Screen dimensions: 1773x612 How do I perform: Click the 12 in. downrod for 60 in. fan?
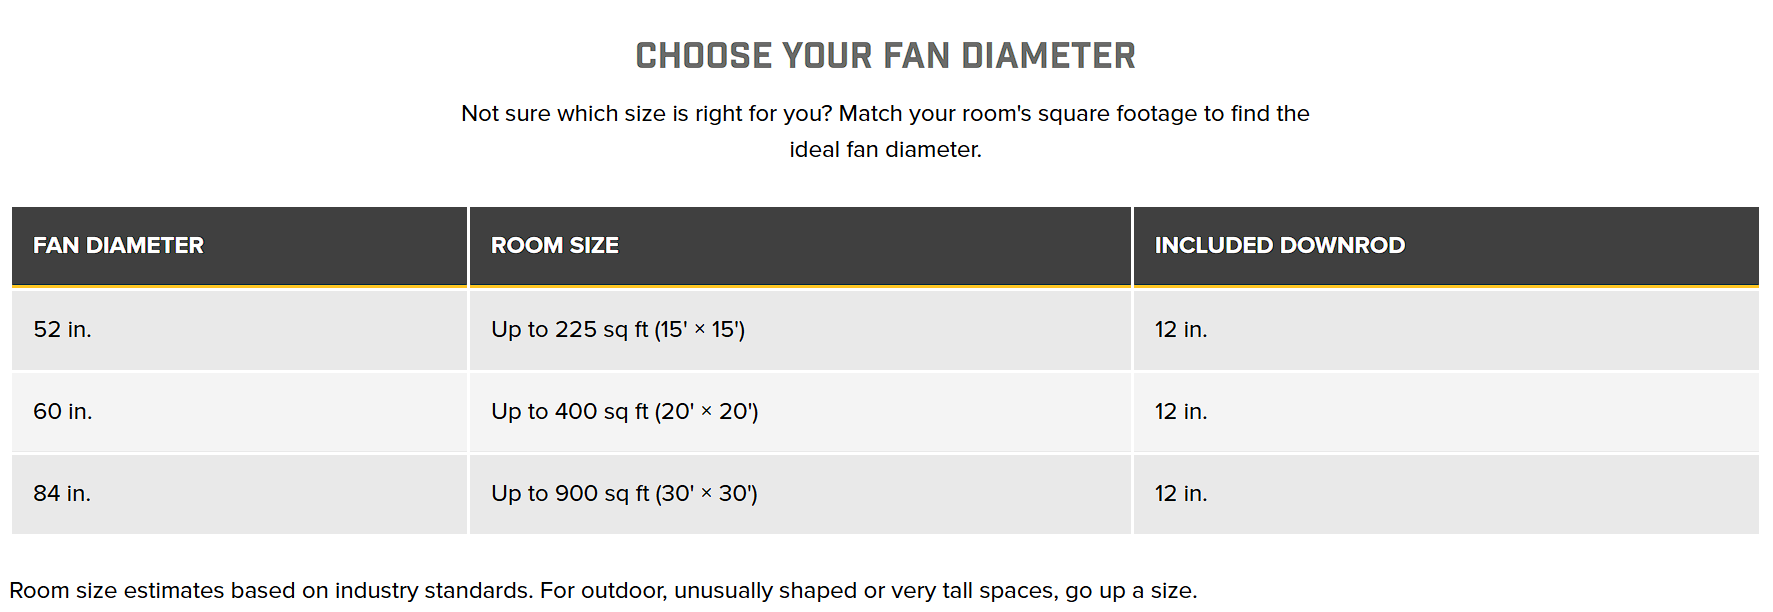tap(1446, 412)
